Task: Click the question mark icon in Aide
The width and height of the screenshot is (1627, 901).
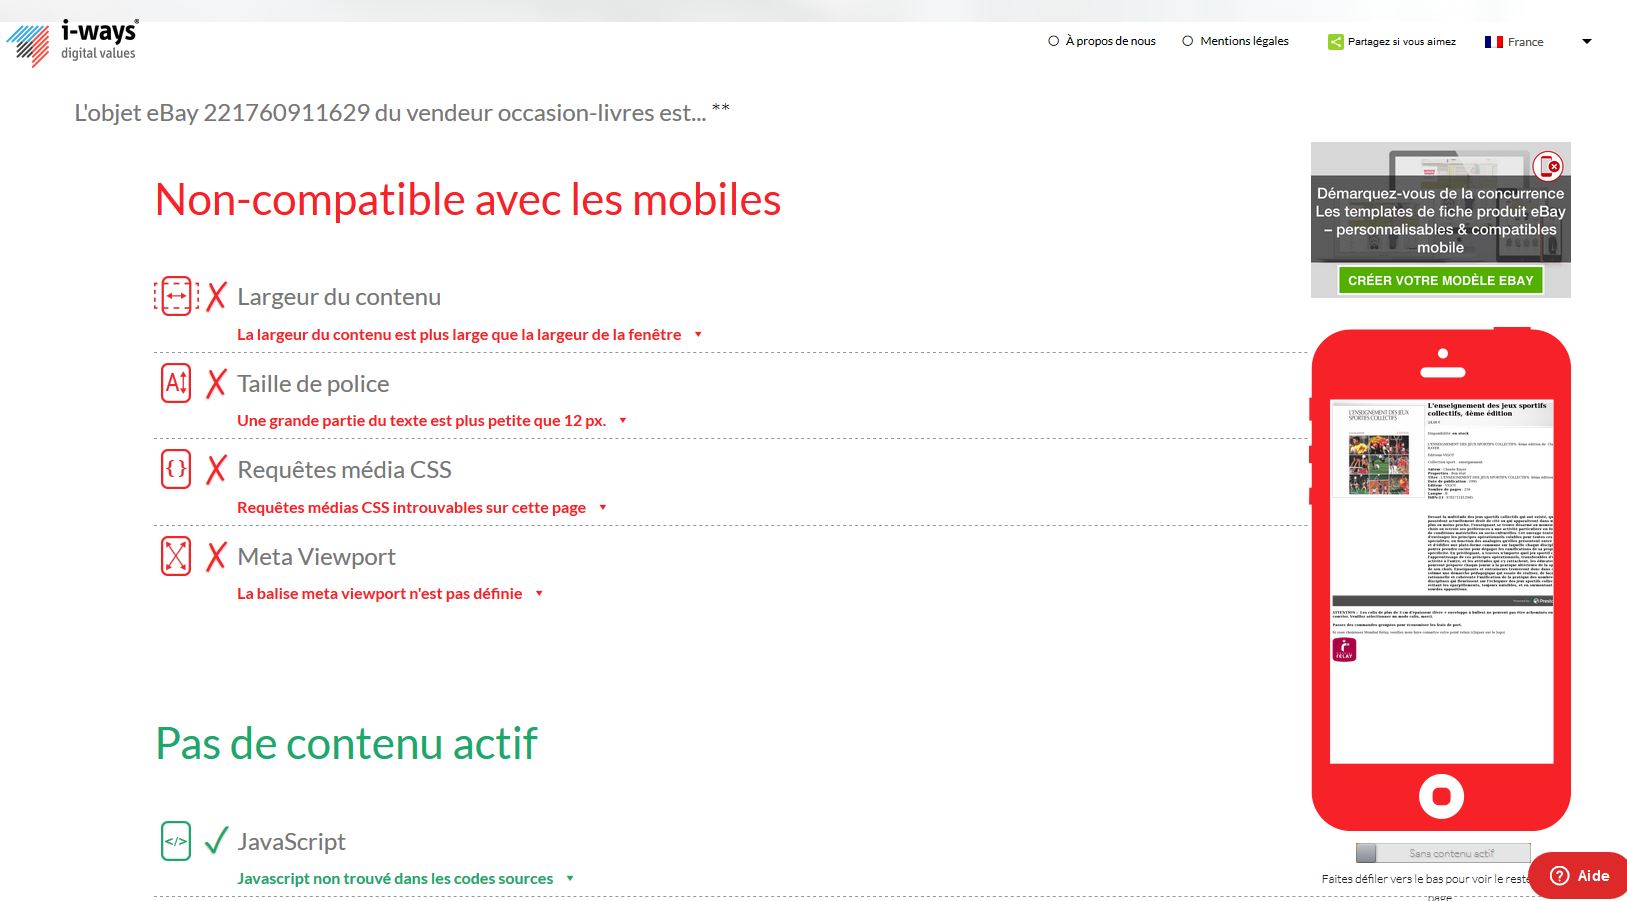Action: 1559,876
